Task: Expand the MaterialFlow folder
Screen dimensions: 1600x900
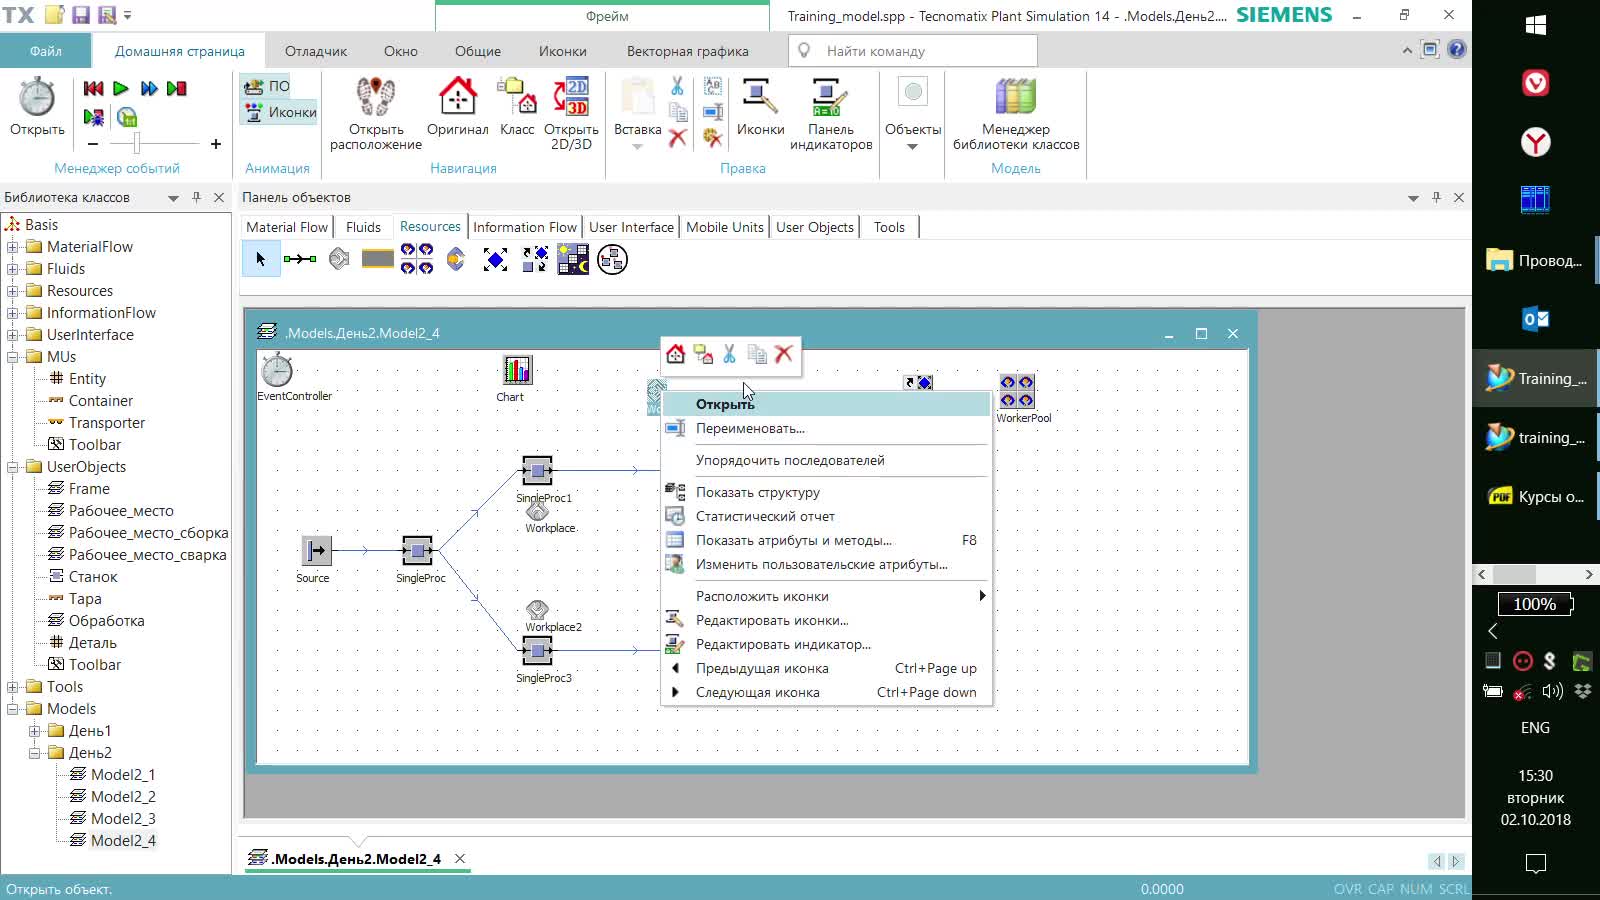Action: click(13, 247)
